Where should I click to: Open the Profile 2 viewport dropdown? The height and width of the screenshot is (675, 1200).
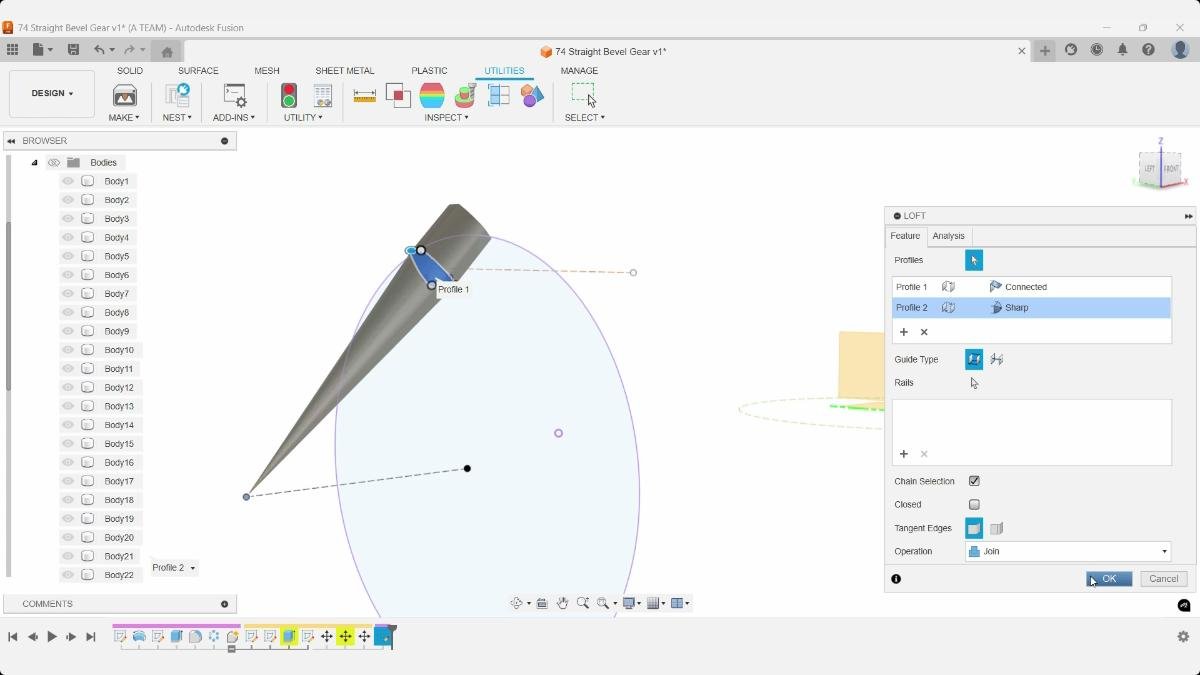click(174, 568)
